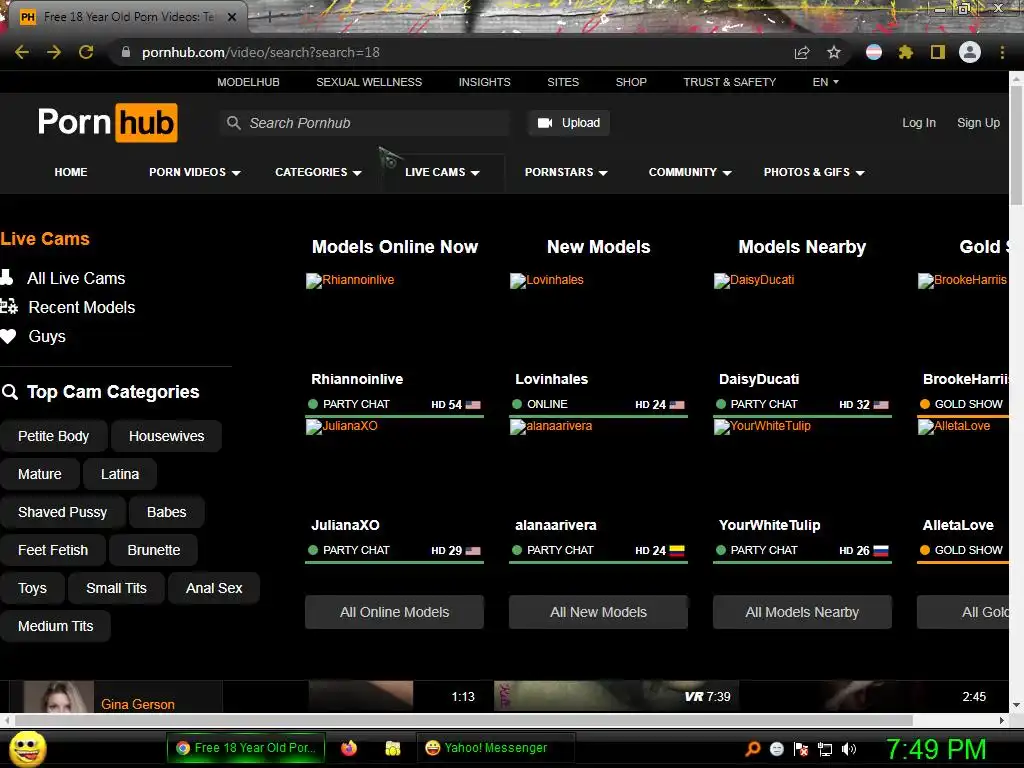
Task: Click the Sign Up link
Action: click(x=978, y=123)
